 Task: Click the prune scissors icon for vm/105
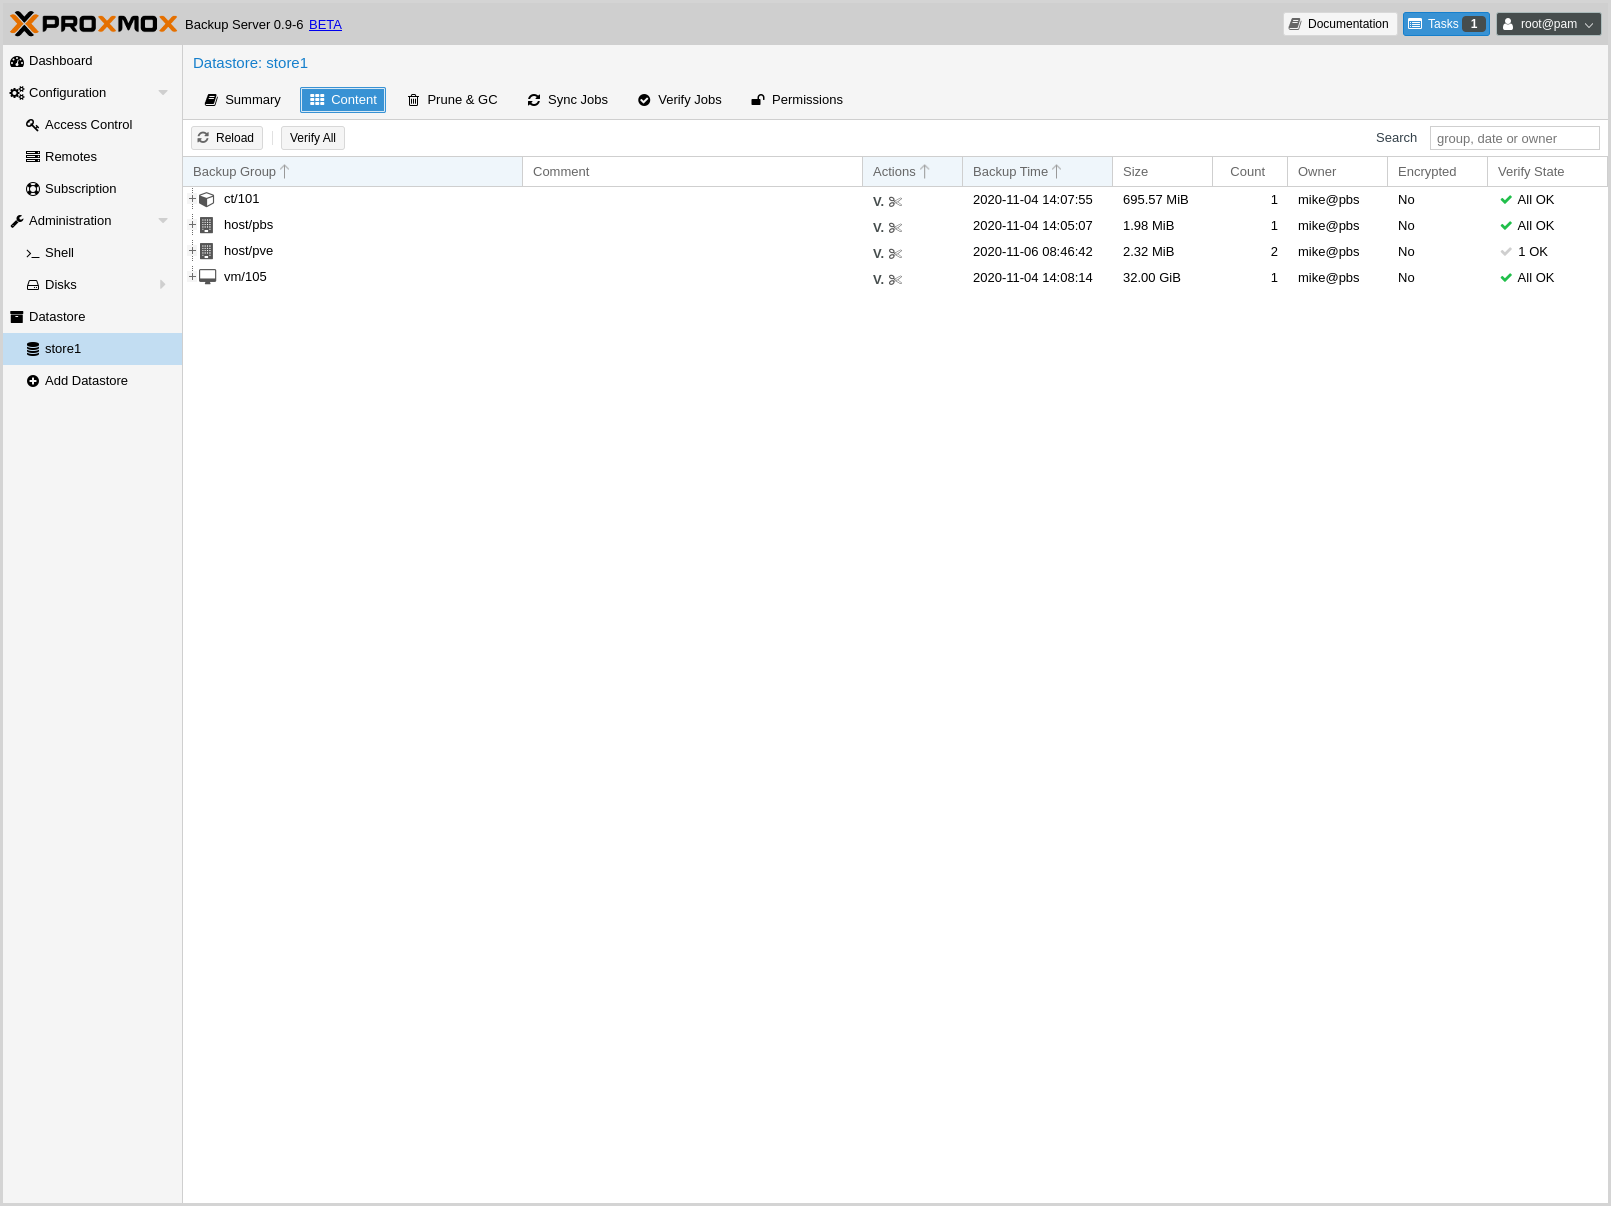pyautogui.click(x=895, y=279)
